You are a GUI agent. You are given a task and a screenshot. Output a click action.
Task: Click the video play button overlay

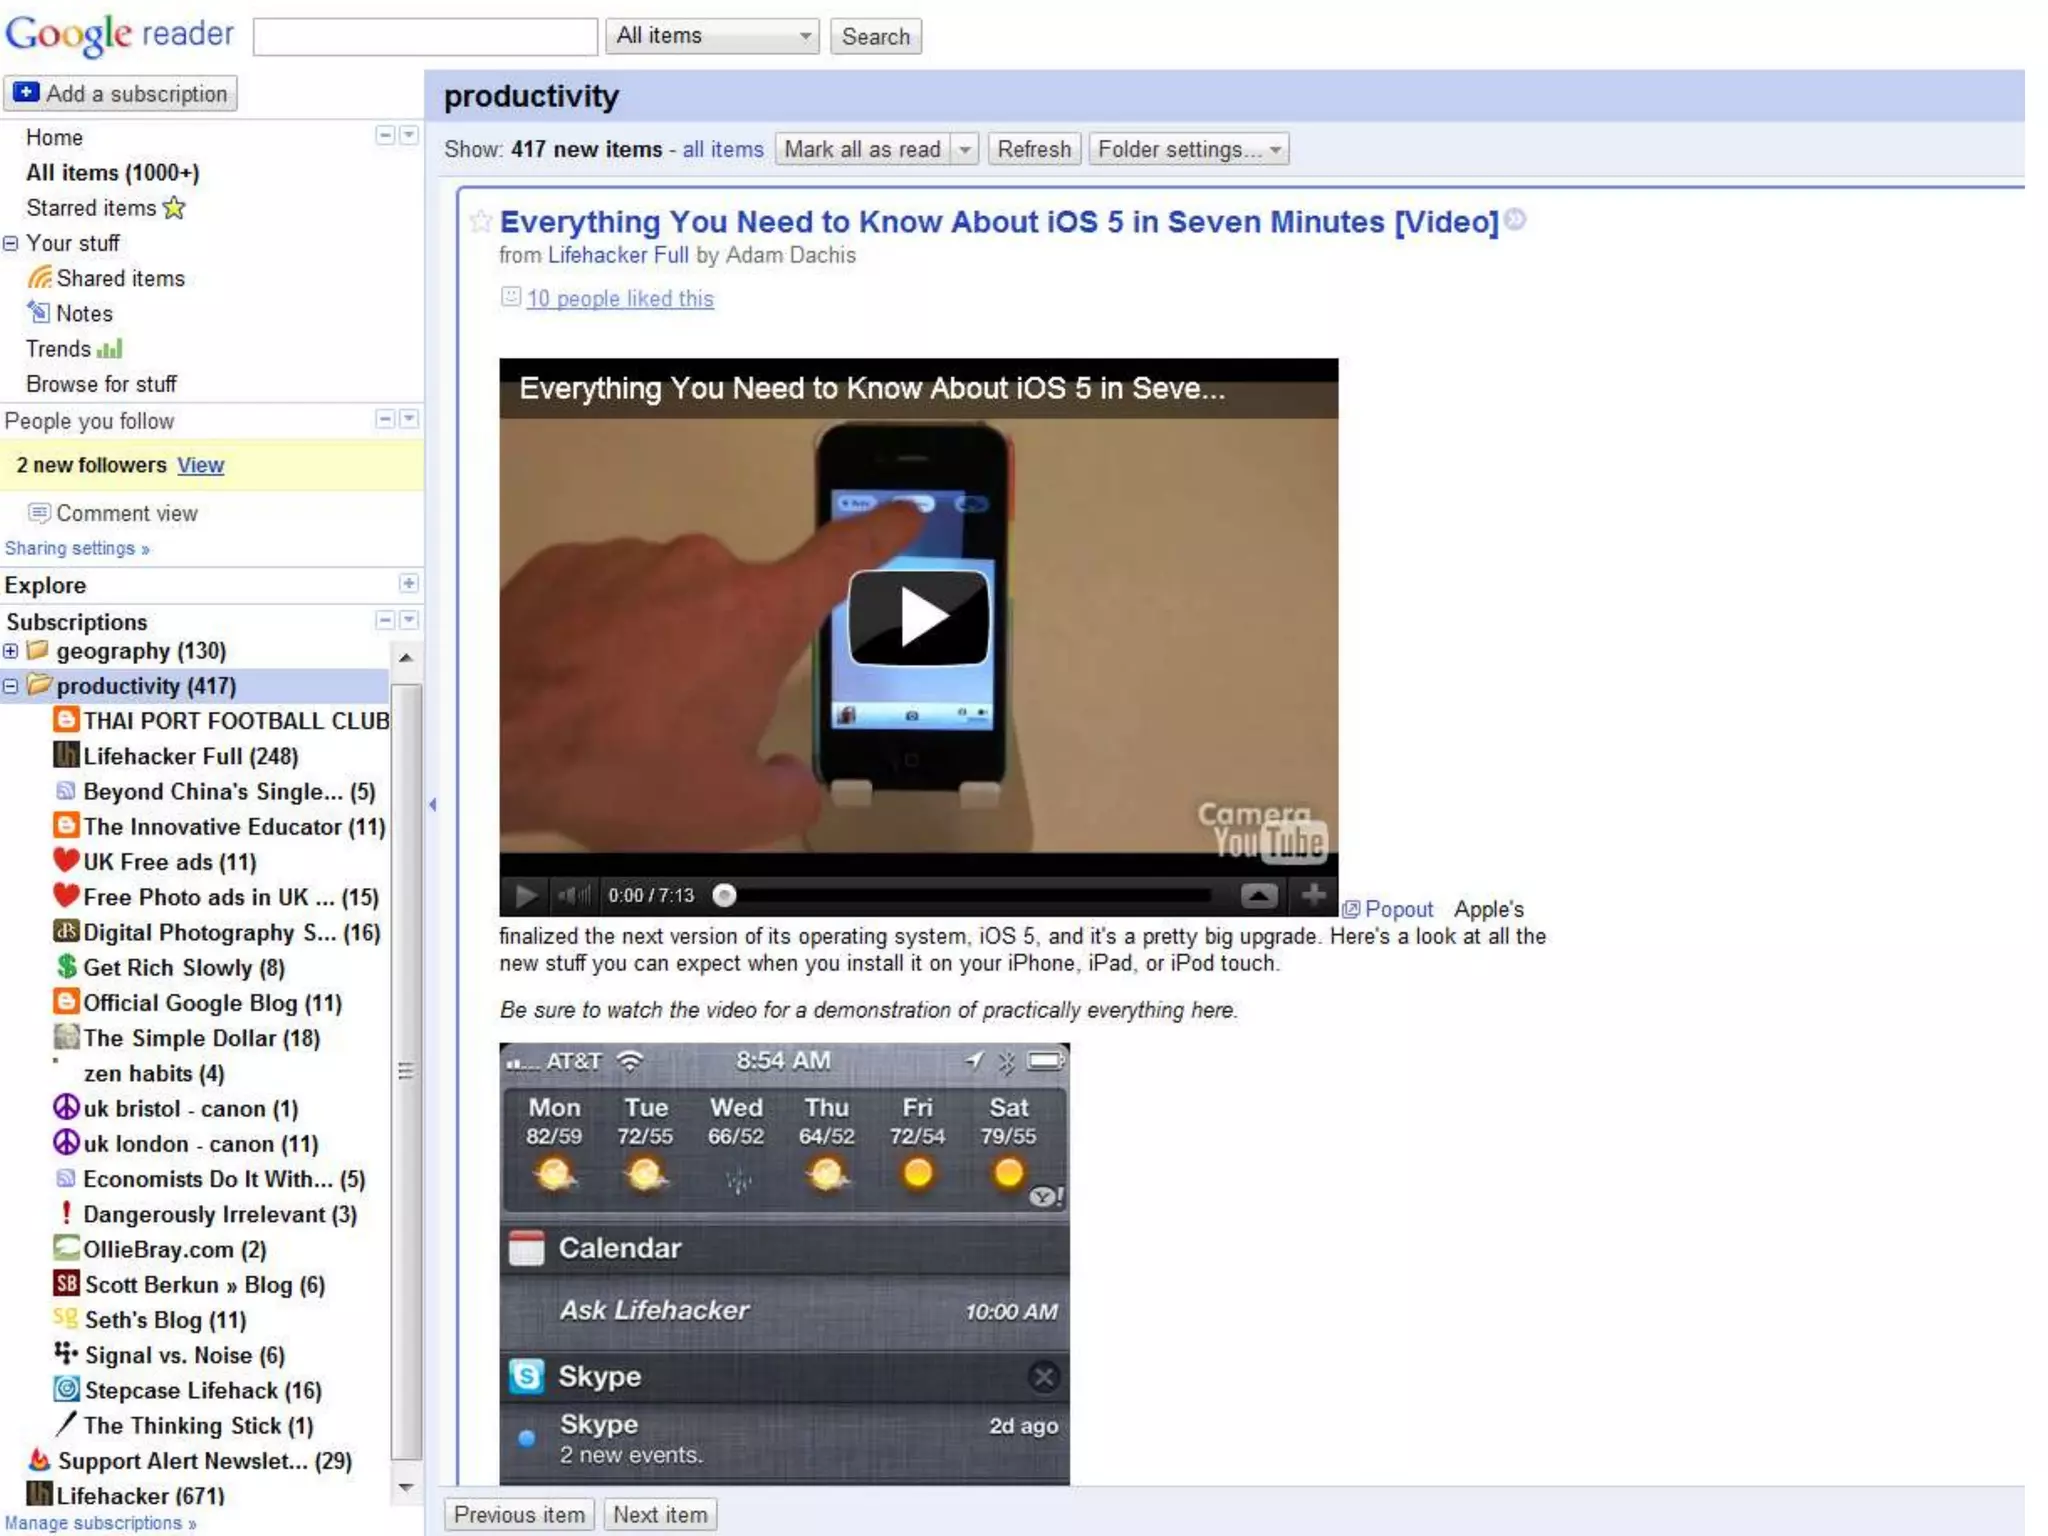click(x=918, y=617)
